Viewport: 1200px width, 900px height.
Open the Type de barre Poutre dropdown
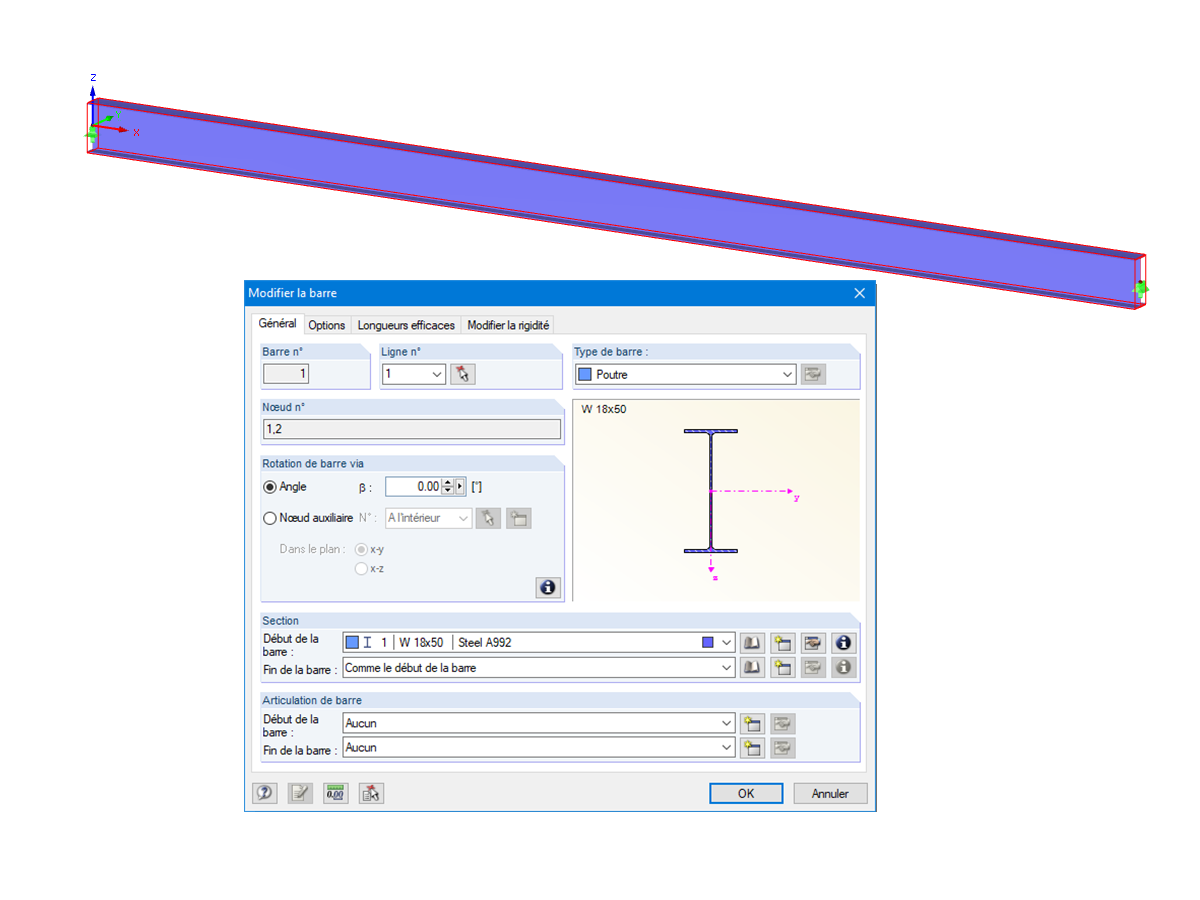click(x=787, y=375)
